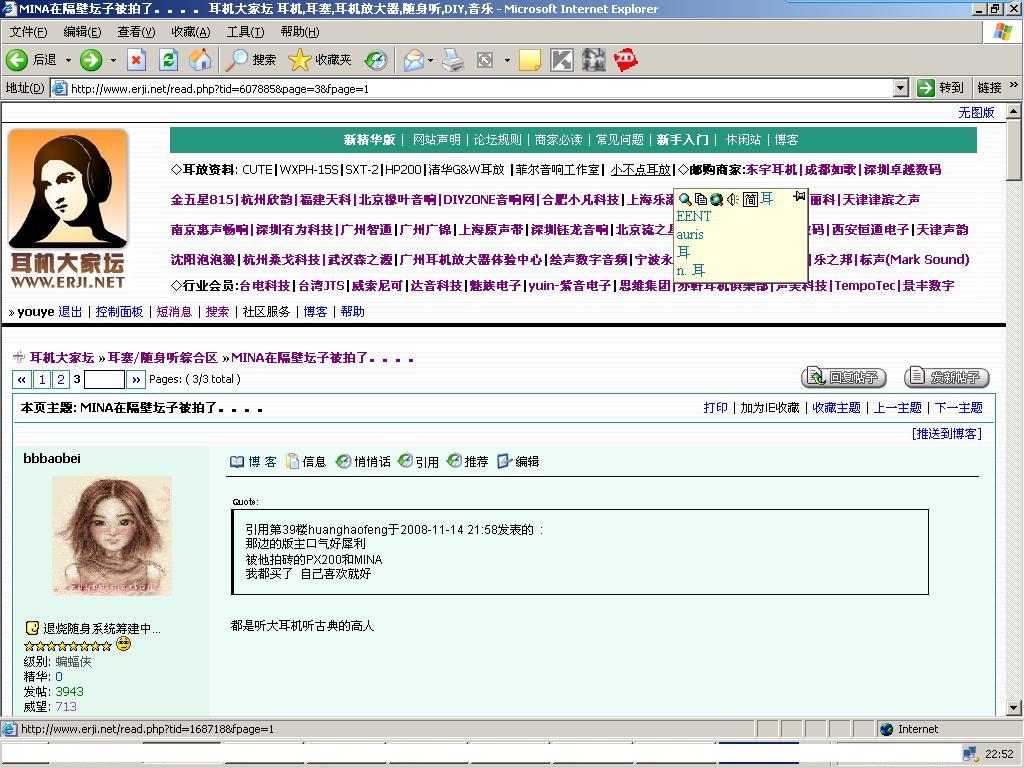Click the K logo toolbar icon
This screenshot has width=1024, height=768.
(x=562, y=60)
